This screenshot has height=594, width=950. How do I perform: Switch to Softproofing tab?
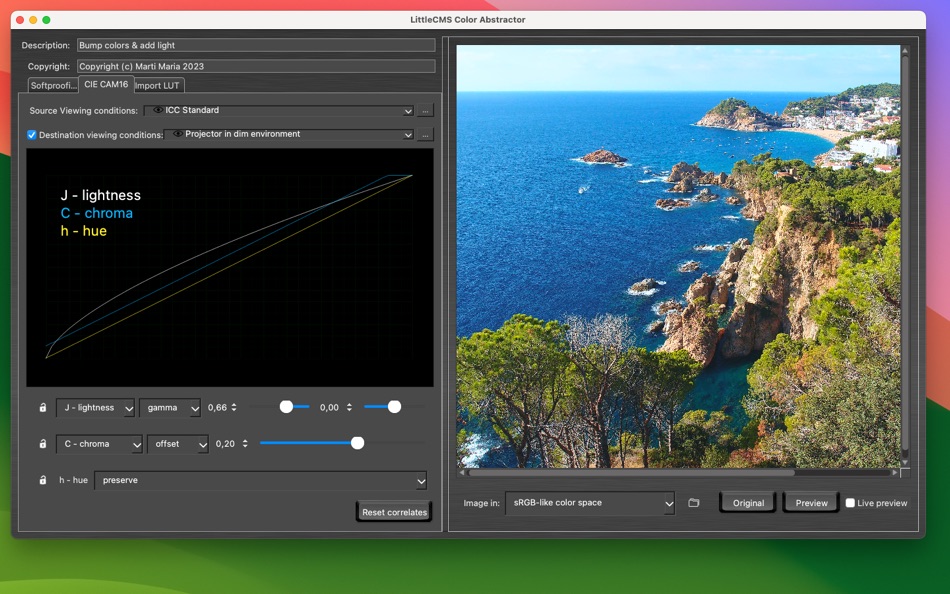[x=53, y=85]
